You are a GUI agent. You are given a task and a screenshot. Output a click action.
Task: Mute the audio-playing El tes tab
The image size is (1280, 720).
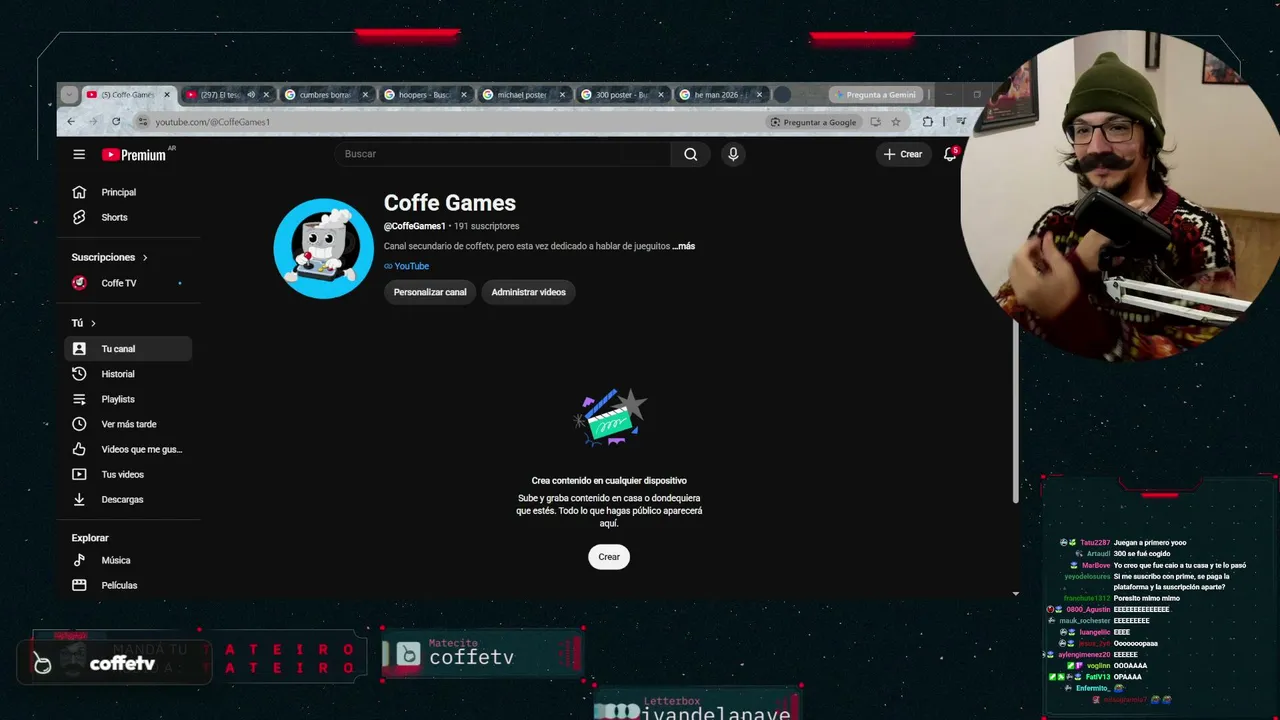(x=251, y=95)
